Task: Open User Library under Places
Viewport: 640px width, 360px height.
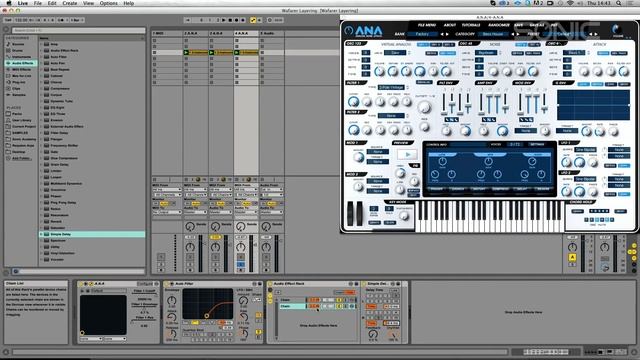Action: point(21,120)
